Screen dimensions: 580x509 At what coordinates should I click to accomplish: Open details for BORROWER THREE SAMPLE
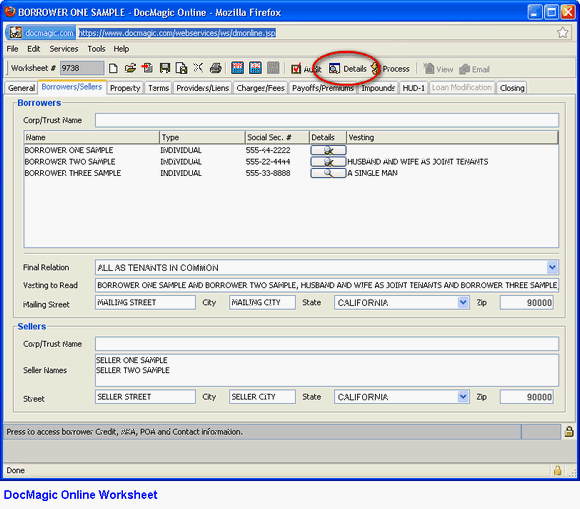point(328,173)
